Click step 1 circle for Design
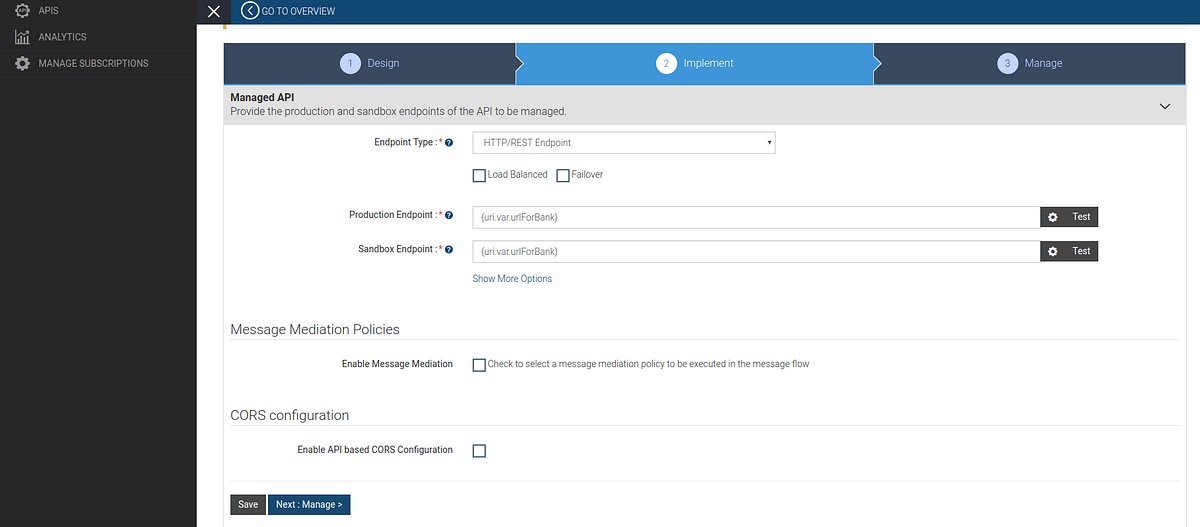Screen dimensions: 1200x527 click(x=349, y=63)
